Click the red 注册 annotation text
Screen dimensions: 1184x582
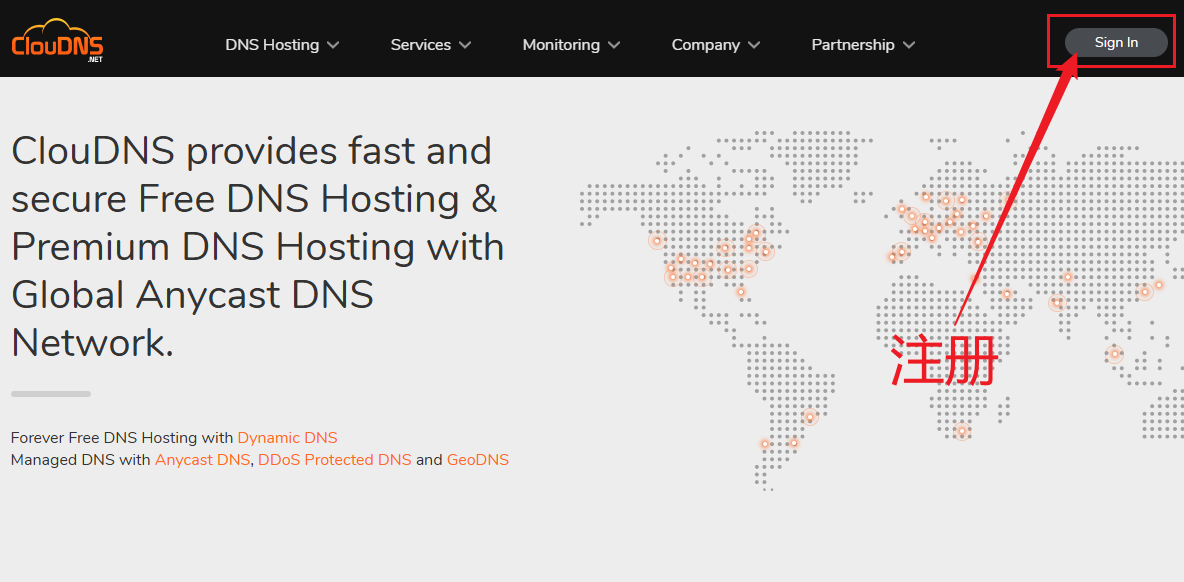pyautogui.click(x=943, y=359)
